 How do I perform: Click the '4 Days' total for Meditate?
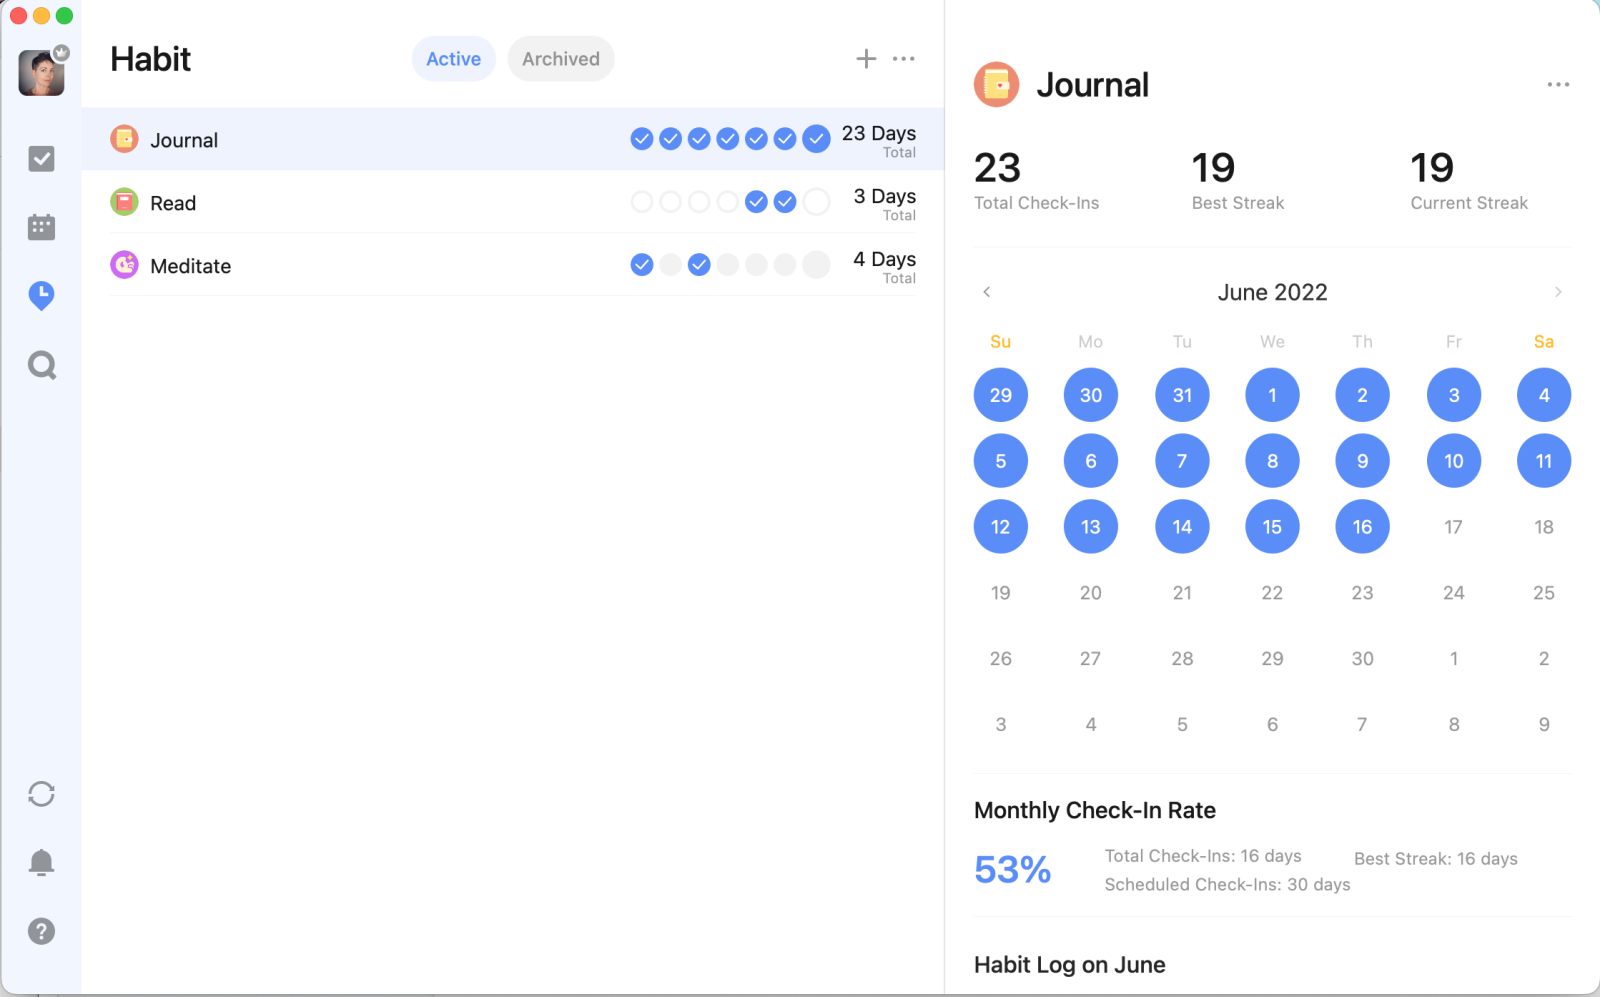[x=884, y=259]
